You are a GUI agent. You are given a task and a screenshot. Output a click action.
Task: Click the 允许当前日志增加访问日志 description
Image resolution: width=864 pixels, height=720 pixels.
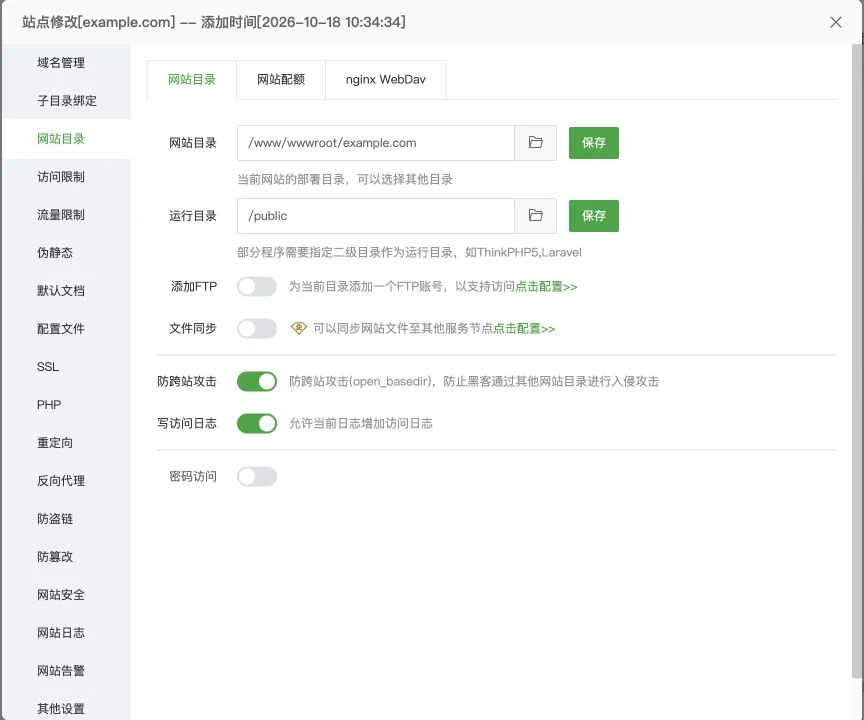point(361,423)
